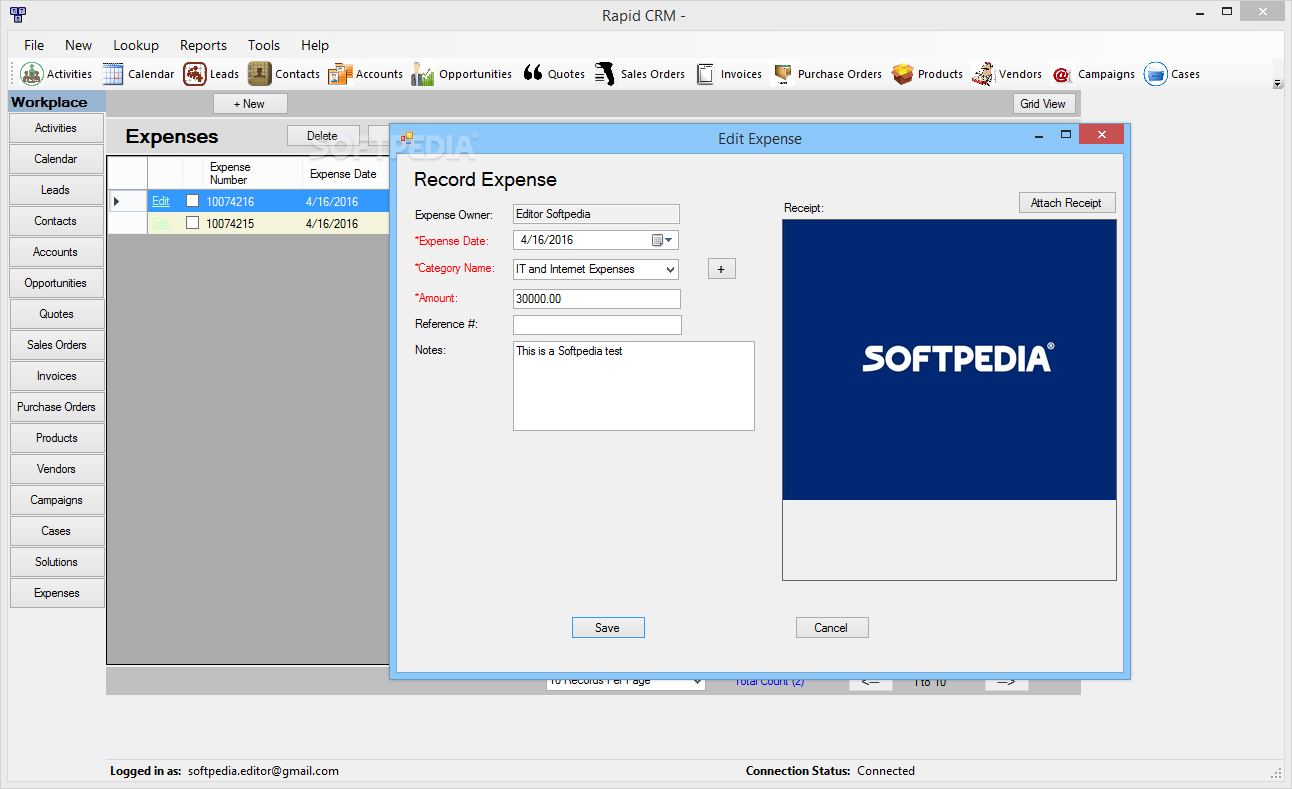Open Sales Orders from the top toolbar
The height and width of the screenshot is (789, 1292).
pyautogui.click(x=640, y=74)
